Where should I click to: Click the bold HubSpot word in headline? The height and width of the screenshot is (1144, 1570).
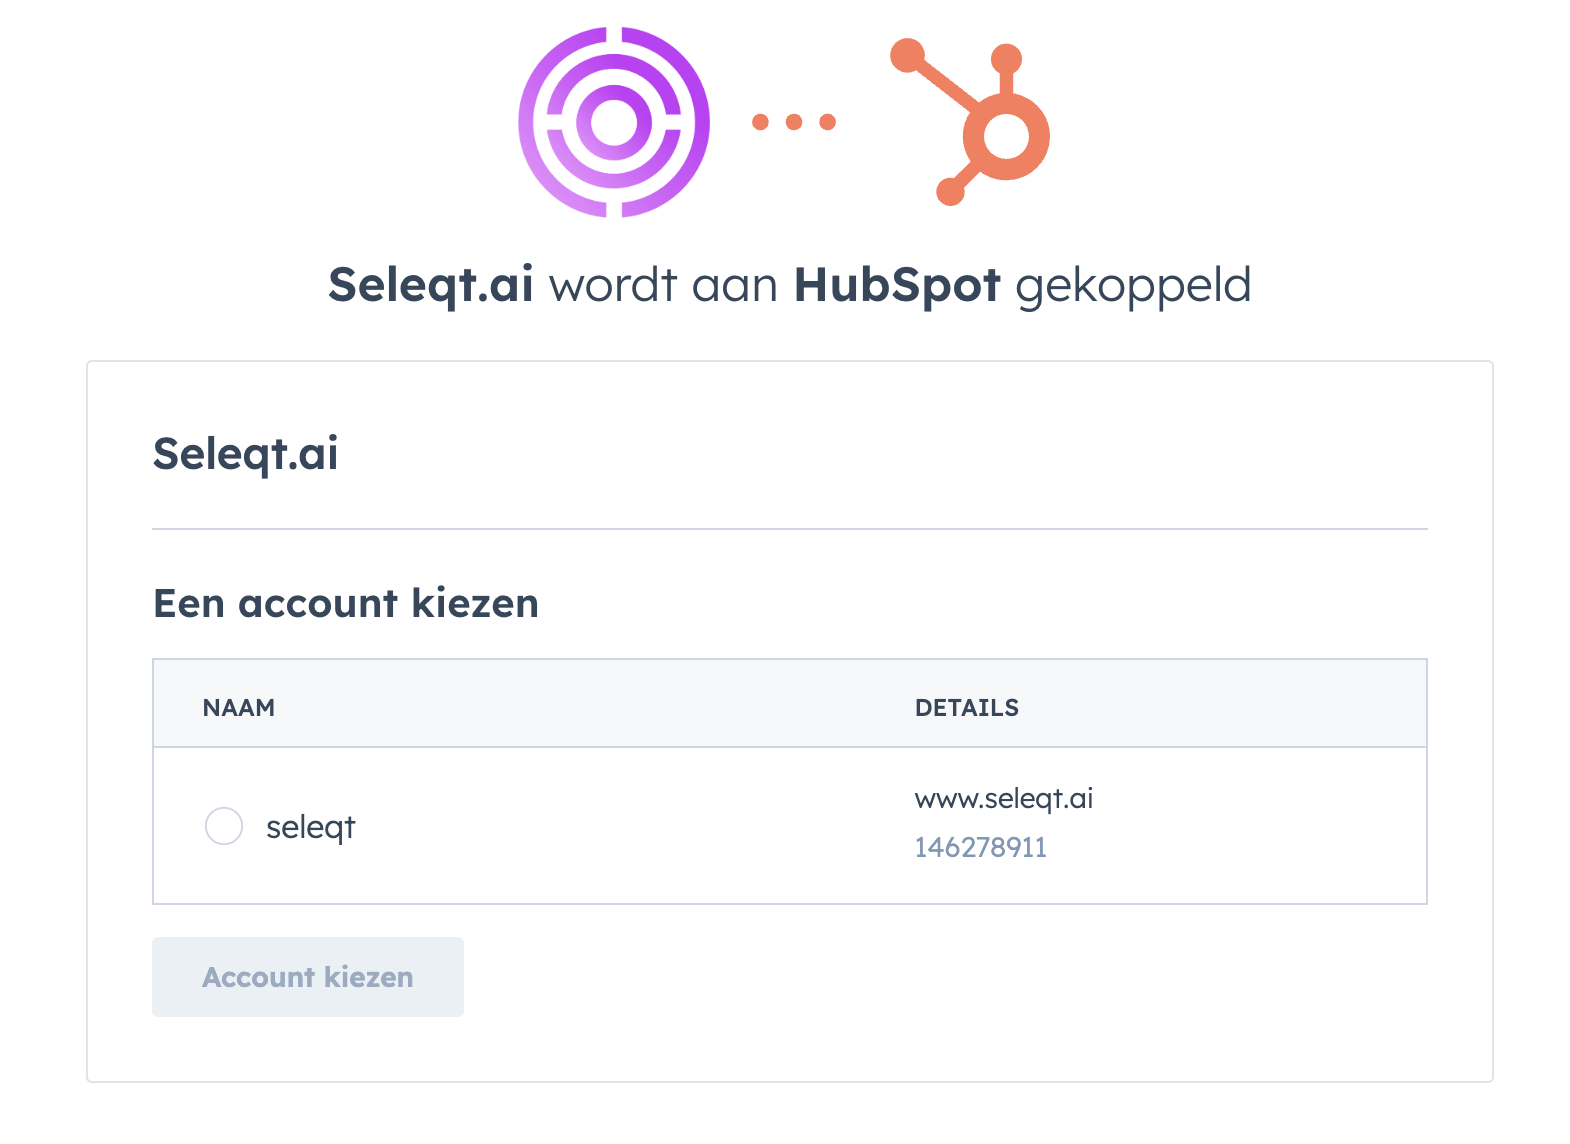[x=896, y=285]
